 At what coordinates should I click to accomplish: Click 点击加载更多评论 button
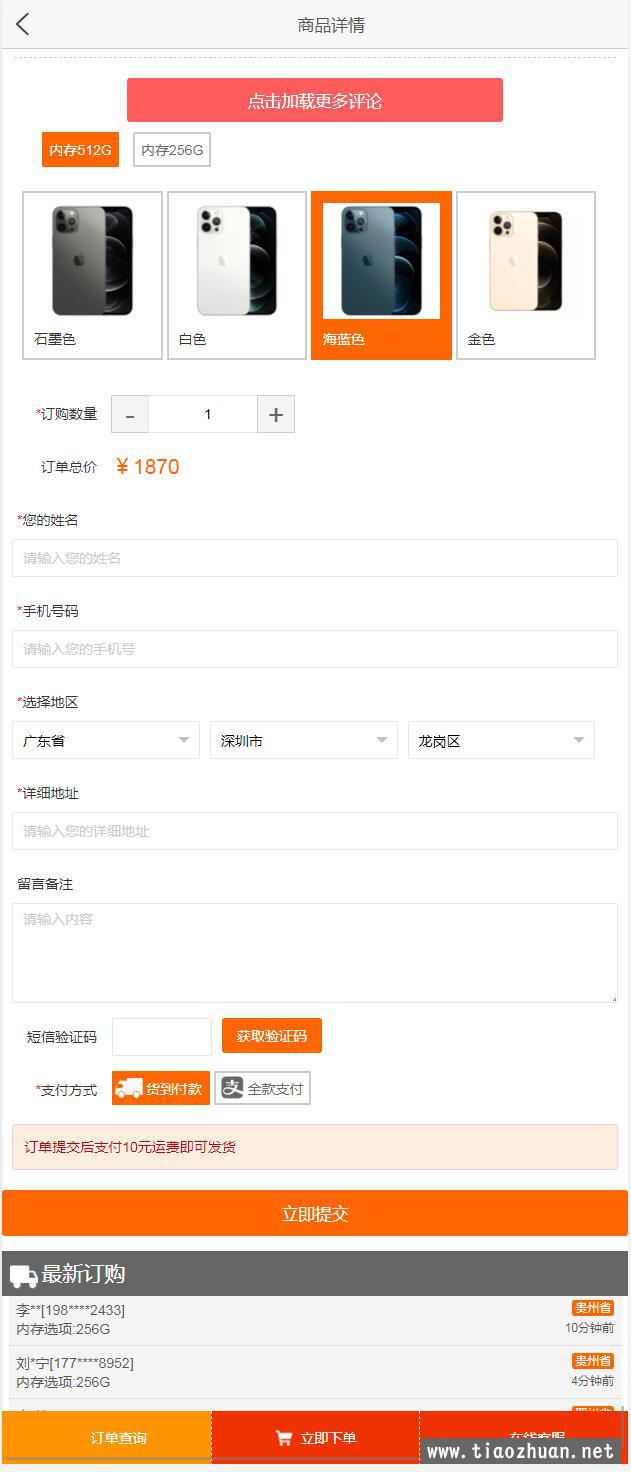pos(315,100)
